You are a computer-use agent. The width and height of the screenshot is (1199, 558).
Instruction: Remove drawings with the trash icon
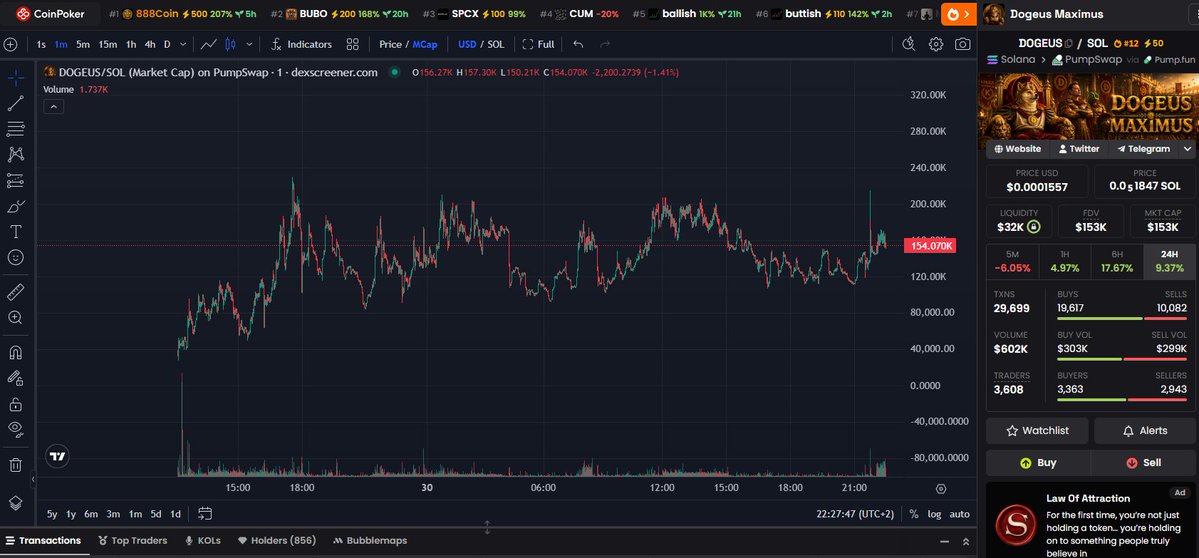[x=16, y=464]
